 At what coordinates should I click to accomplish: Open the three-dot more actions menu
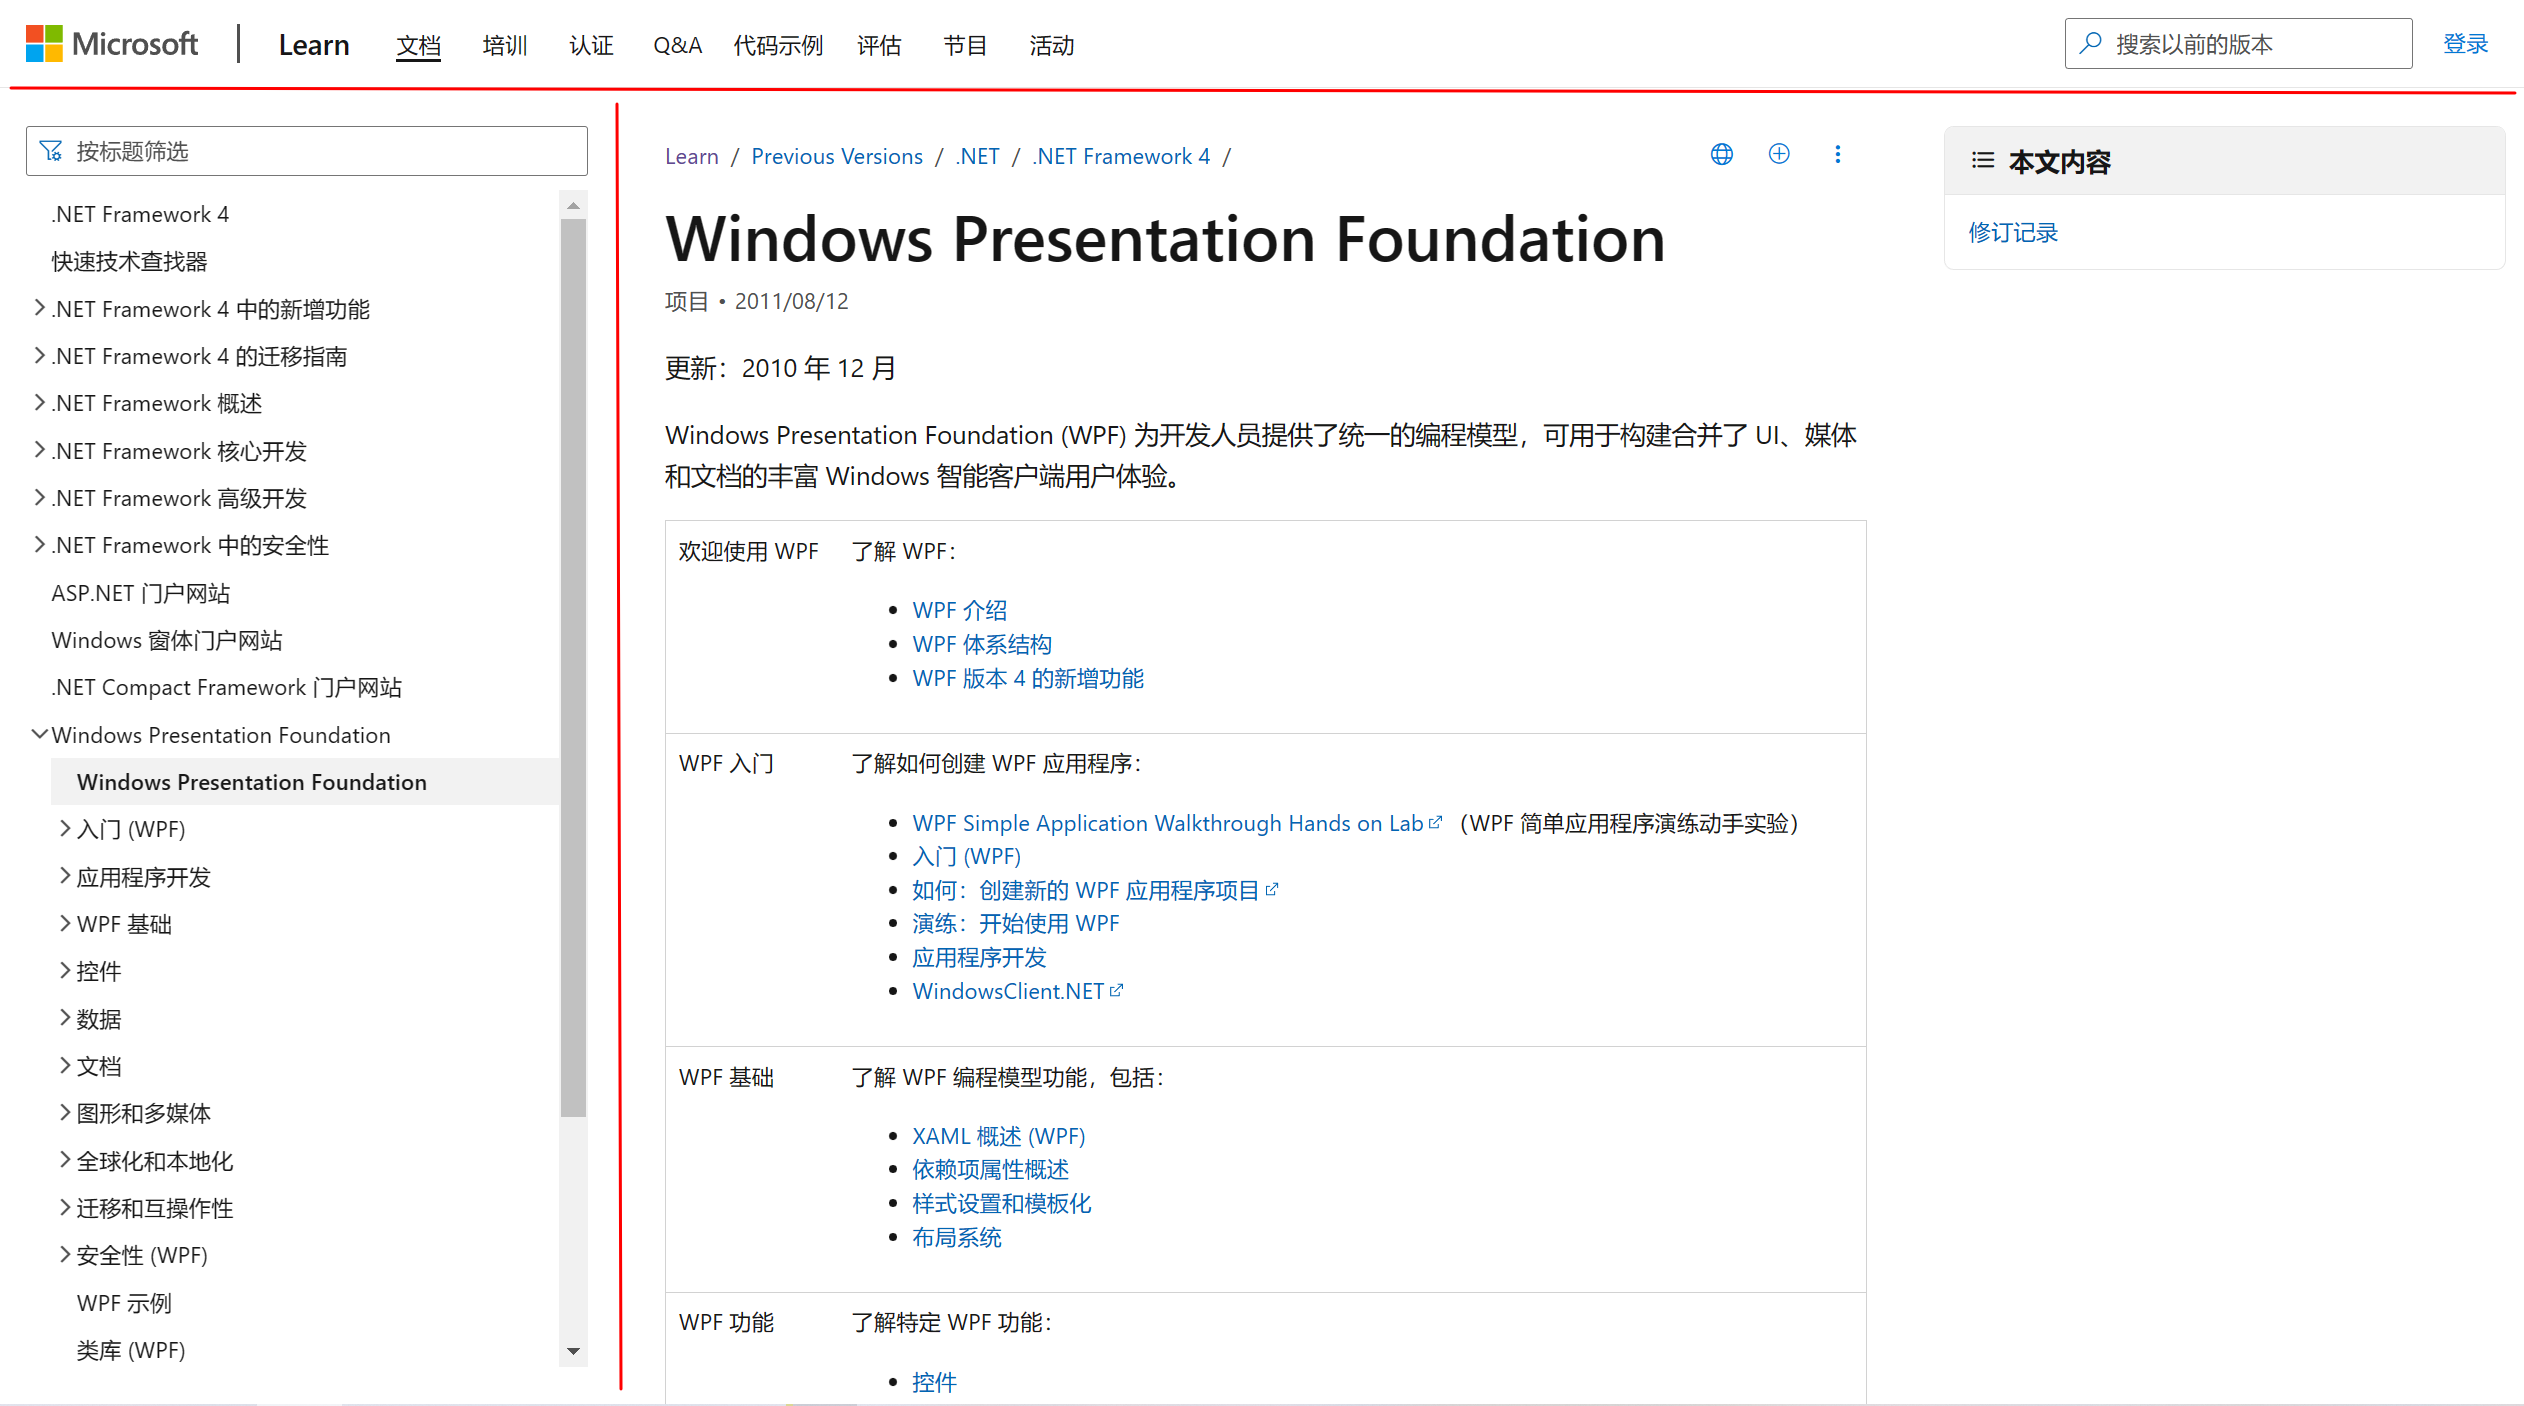pyautogui.click(x=1837, y=154)
